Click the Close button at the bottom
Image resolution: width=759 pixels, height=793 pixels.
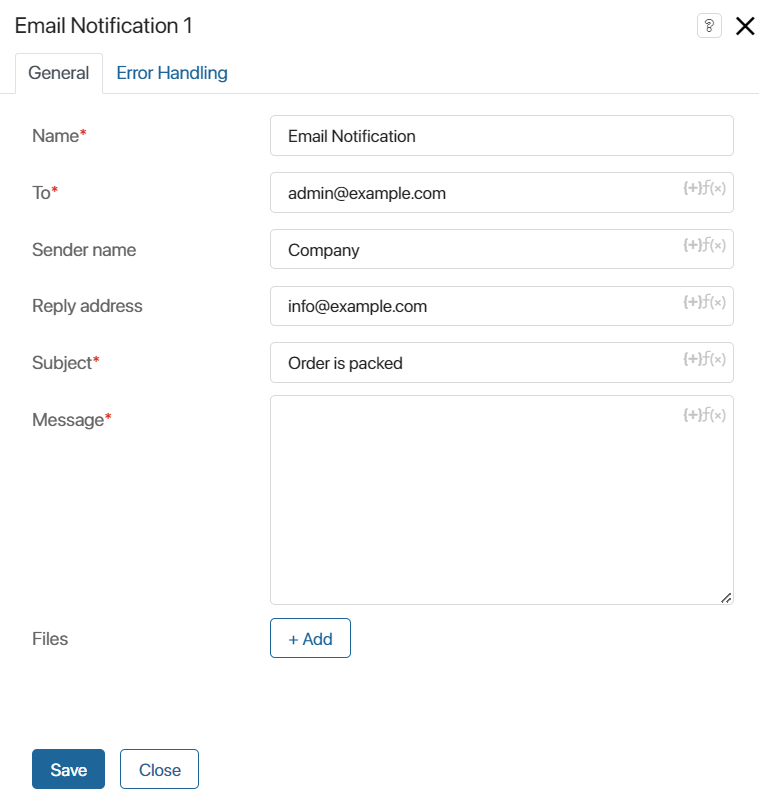pos(159,769)
